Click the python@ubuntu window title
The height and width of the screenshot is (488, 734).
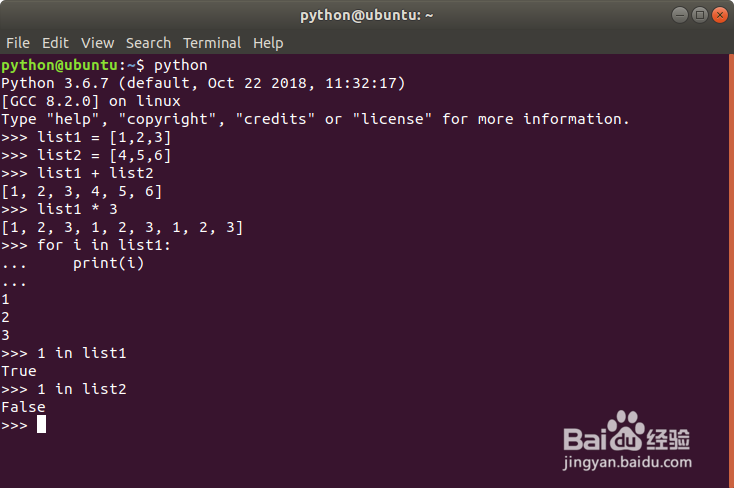367,15
